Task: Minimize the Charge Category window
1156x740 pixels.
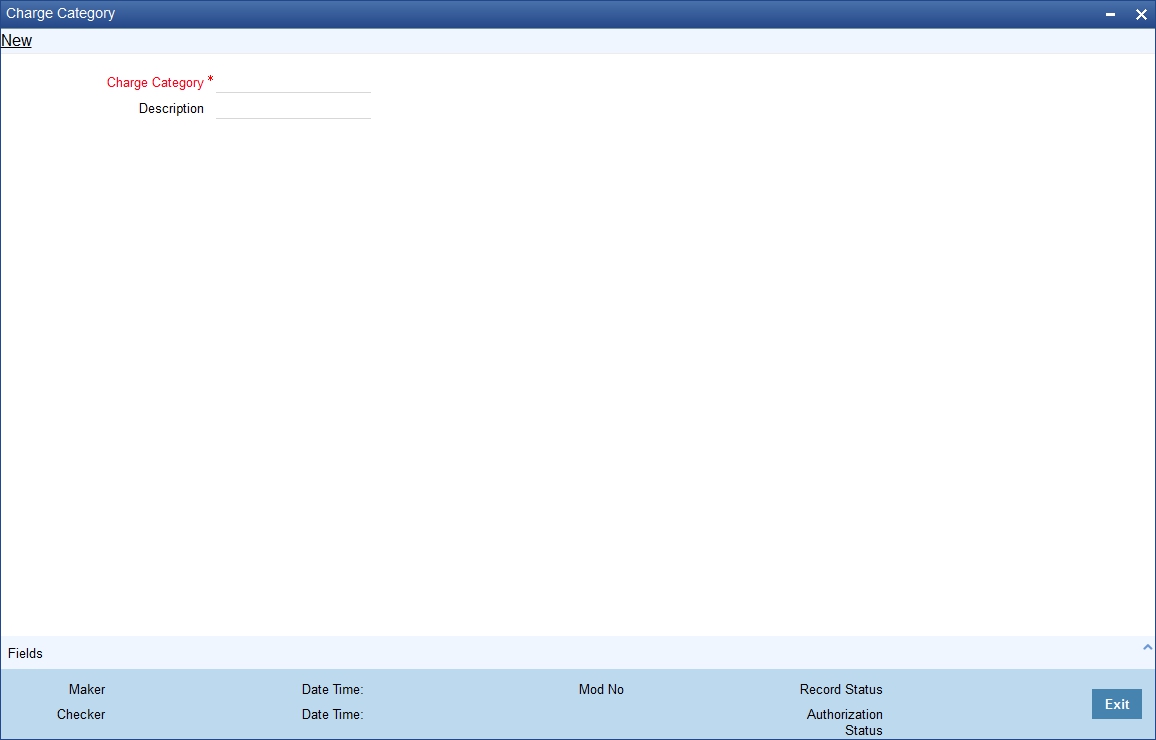Action: coord(1110,14)
